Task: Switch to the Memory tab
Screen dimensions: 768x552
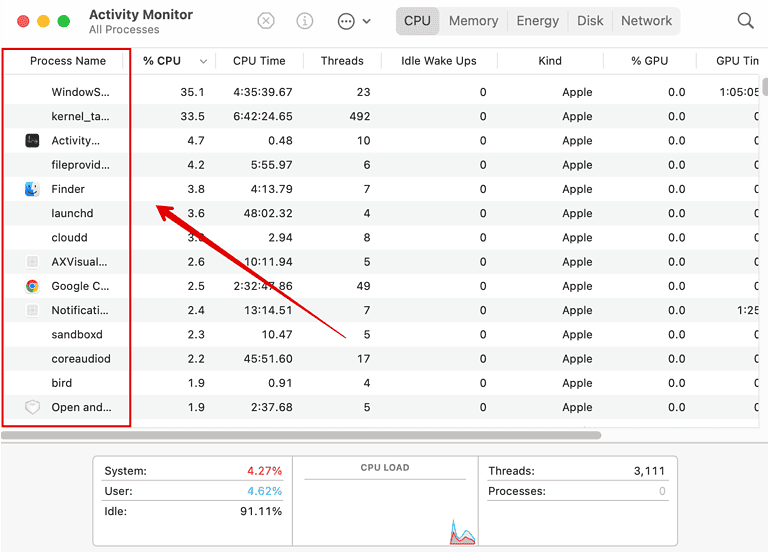Action: pos(473,21)
